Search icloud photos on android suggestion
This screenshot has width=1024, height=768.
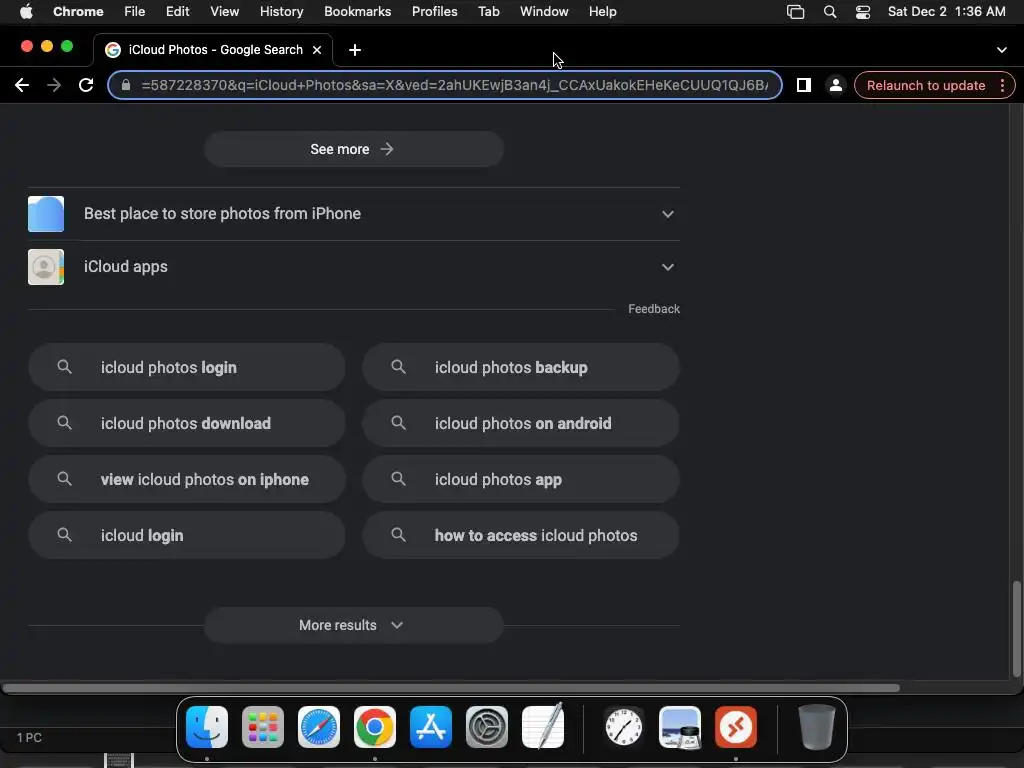pyautogui.click(x=520, y=423)
